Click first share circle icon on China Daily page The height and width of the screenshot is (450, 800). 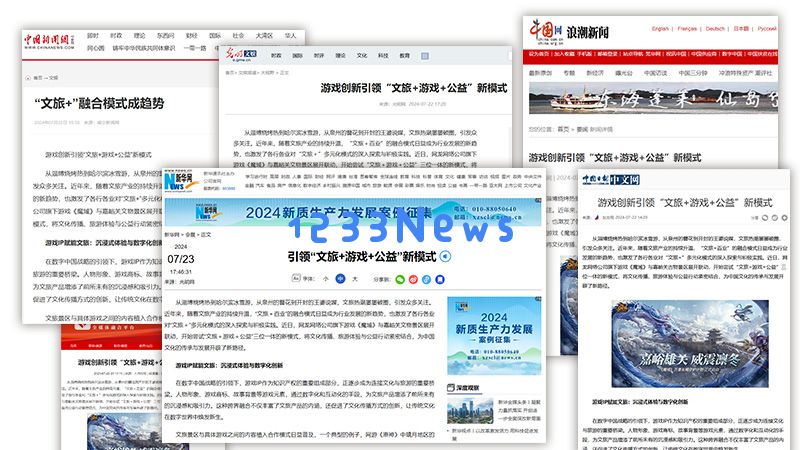pos(765,218)
